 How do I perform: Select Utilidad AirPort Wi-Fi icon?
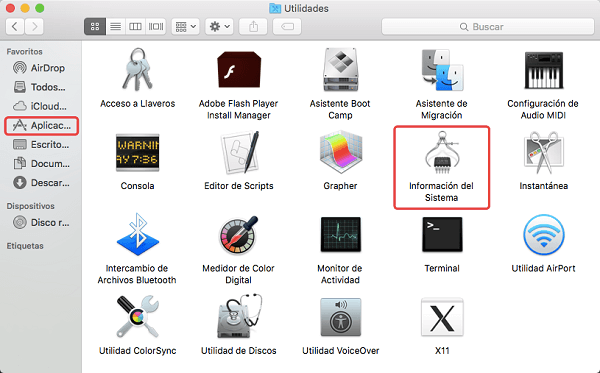[543, 235]
